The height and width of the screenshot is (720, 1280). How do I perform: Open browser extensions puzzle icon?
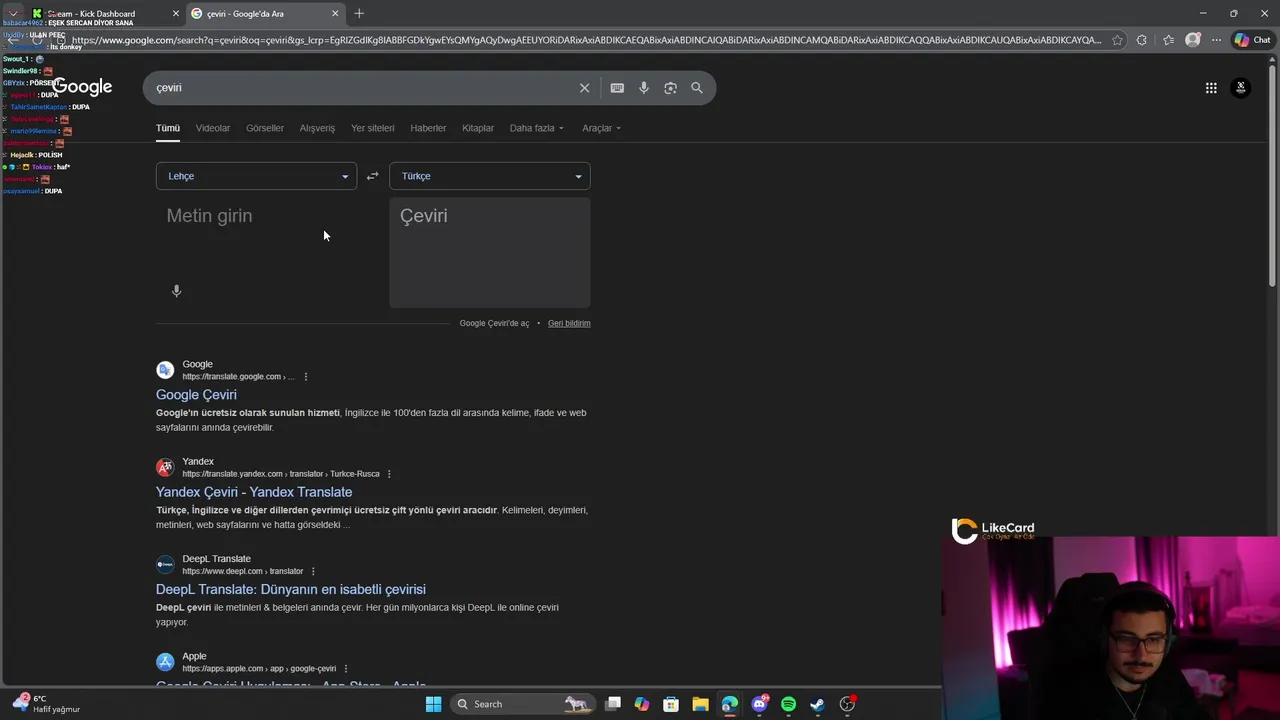1142,40
